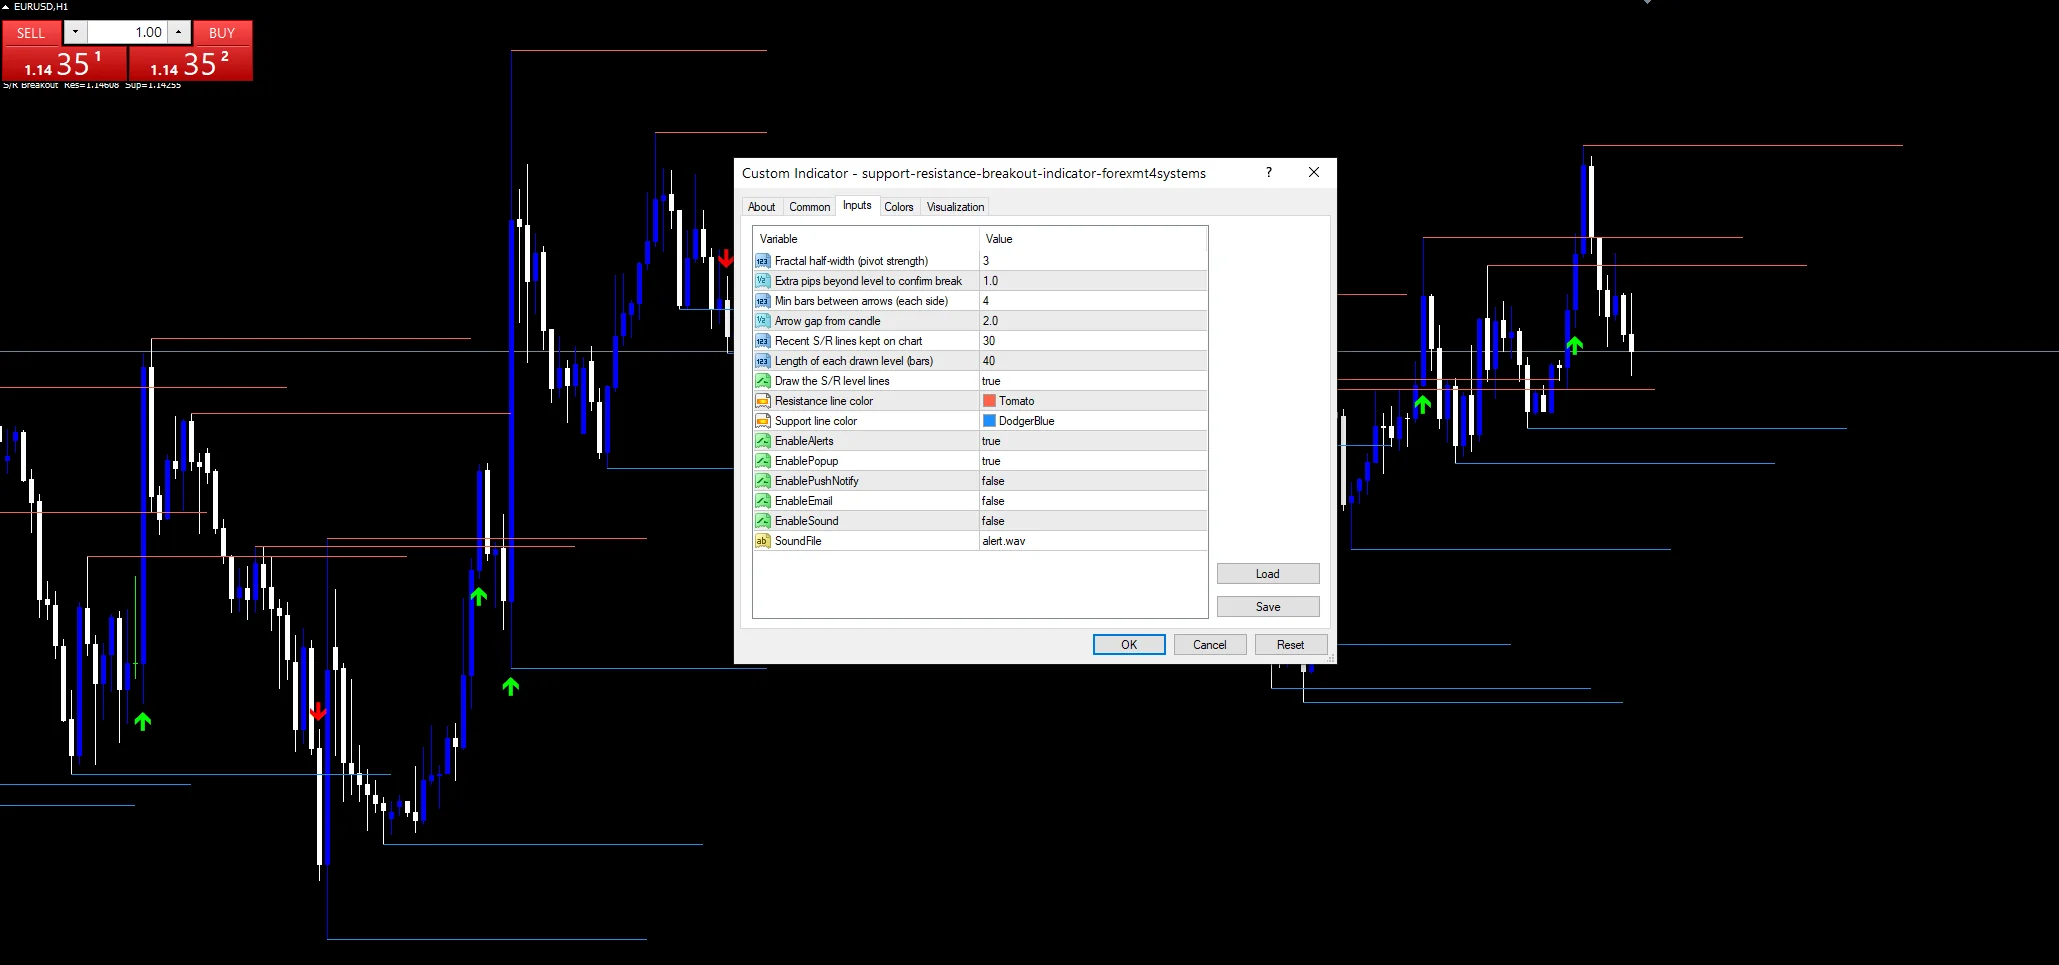The width and height of the screenshot is (2059, 965).
Task: Select the Inputs tab
Action: (857, 205)
